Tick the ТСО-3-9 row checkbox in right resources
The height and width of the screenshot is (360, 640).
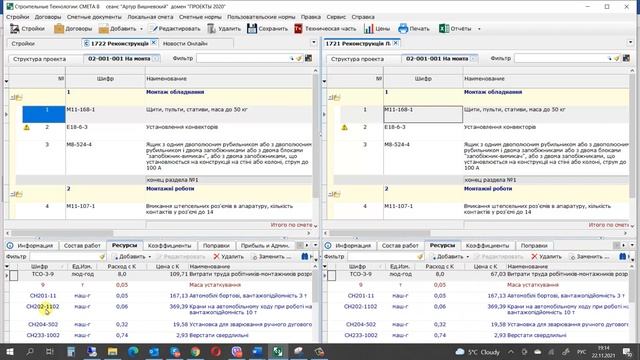tap(332, 276)
